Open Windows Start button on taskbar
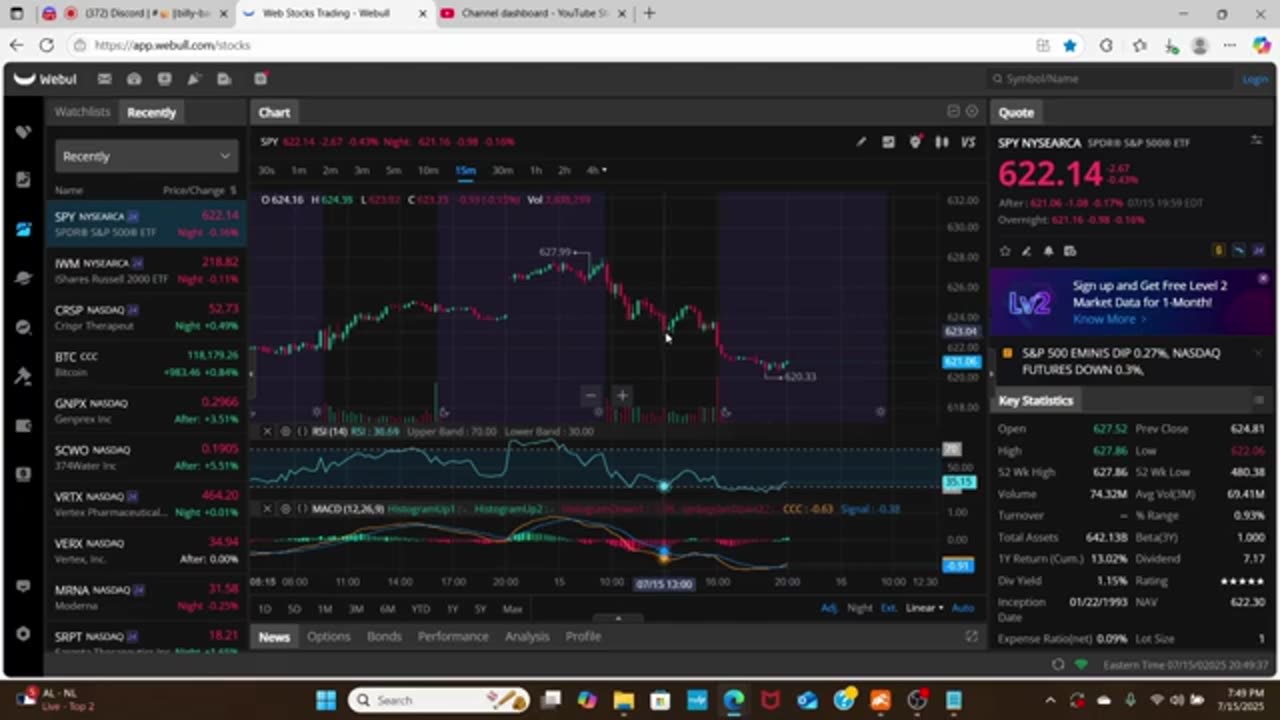This screenshot has height=720, width=1280. (326, 700)
